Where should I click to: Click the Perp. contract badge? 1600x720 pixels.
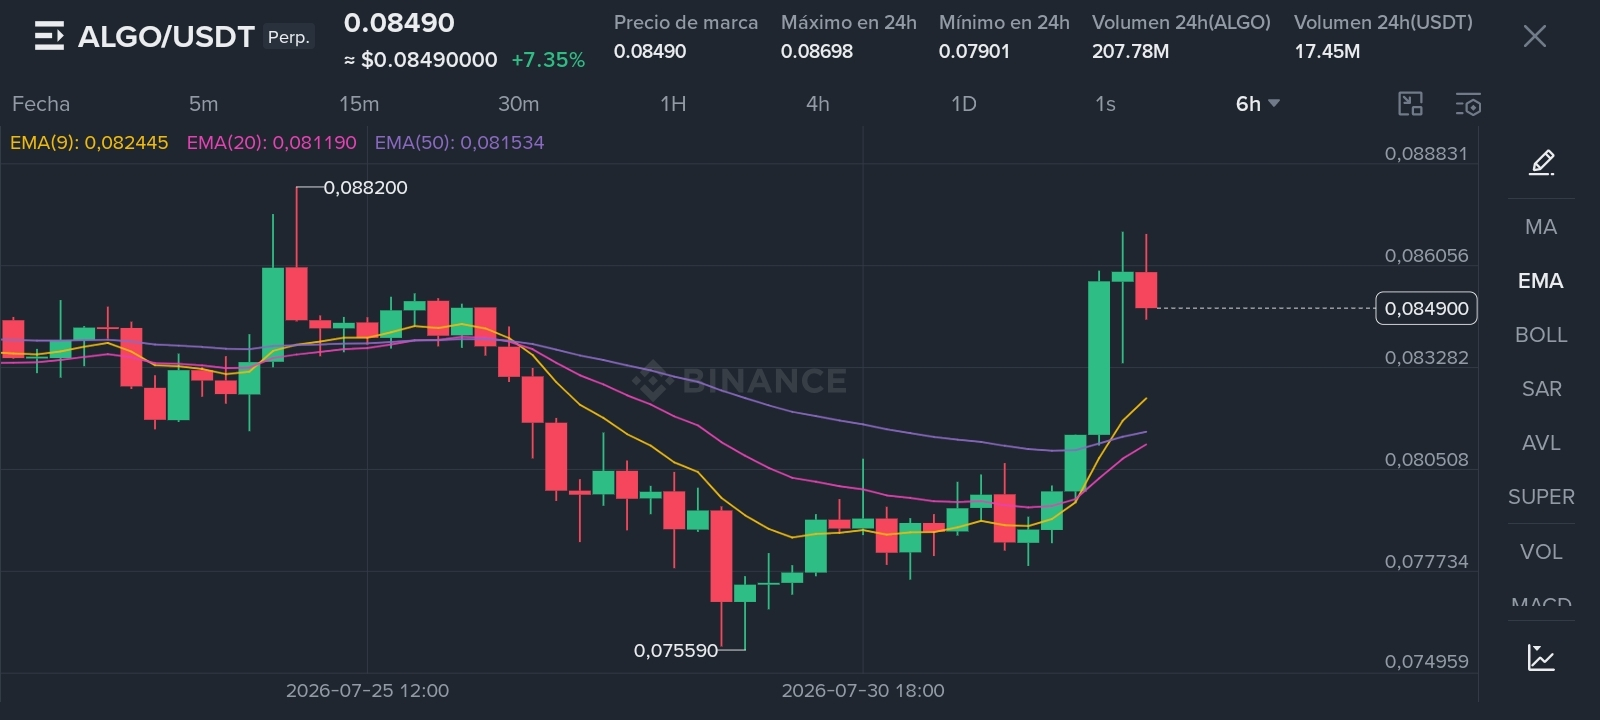pyautogui.click(x=289, y=37)
